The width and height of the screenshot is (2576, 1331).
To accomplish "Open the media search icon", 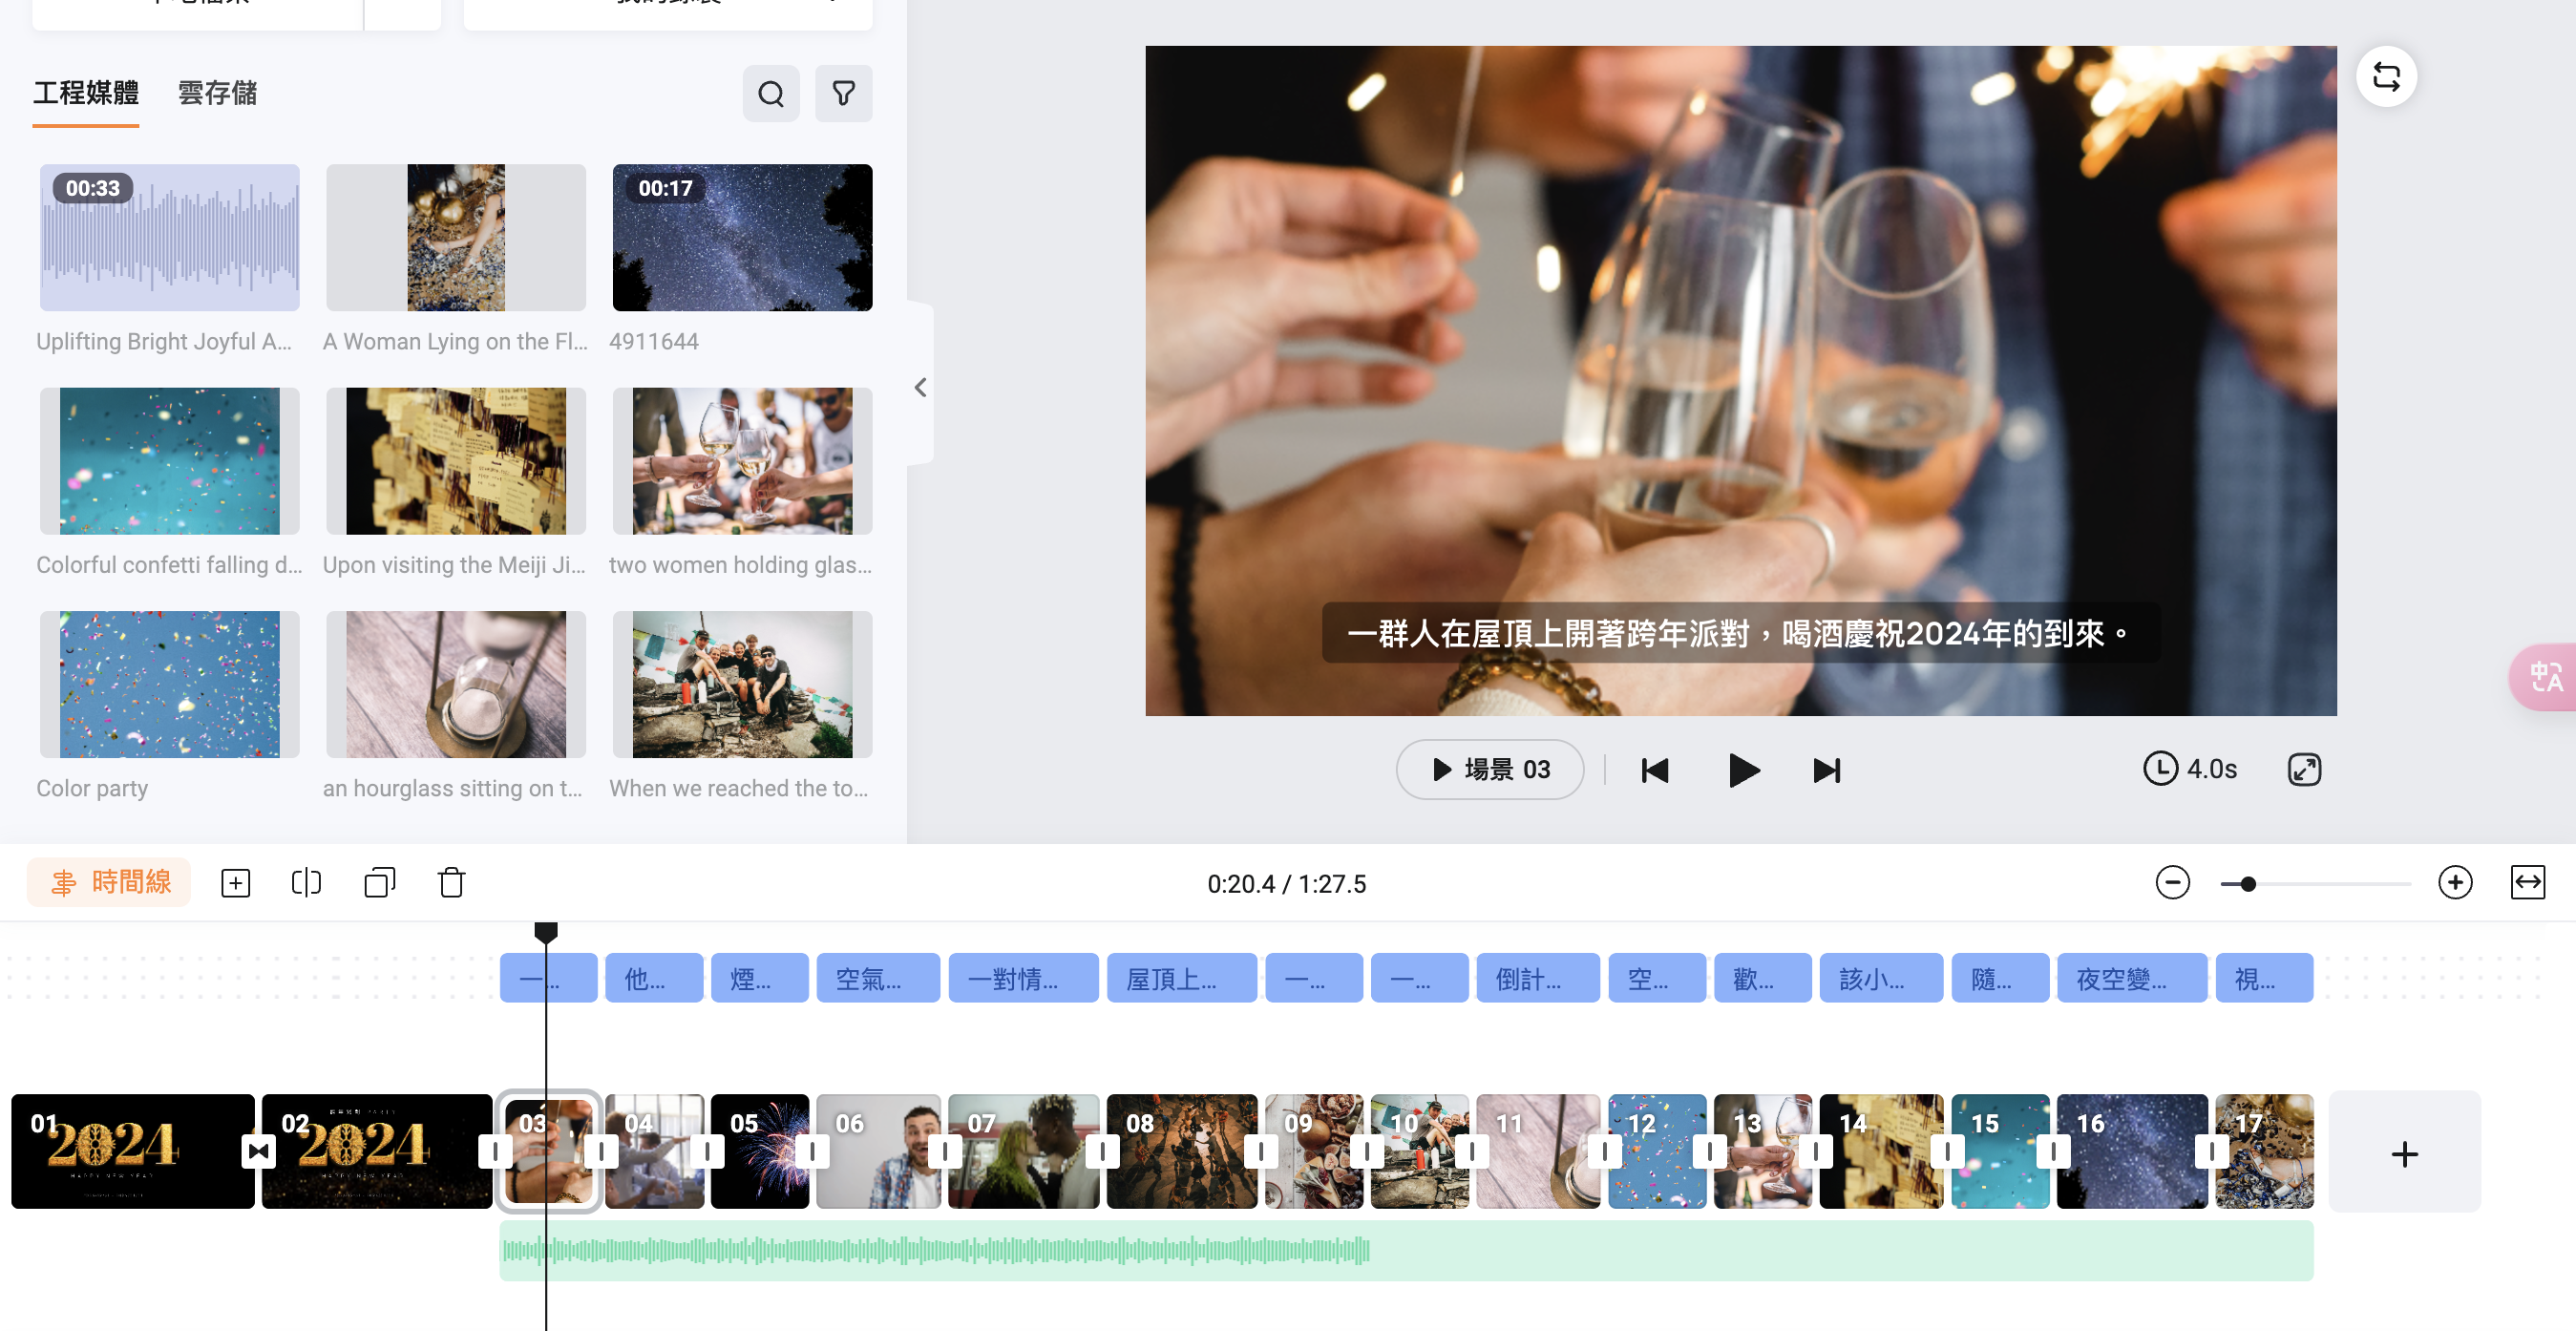I will tap(771, 94).
